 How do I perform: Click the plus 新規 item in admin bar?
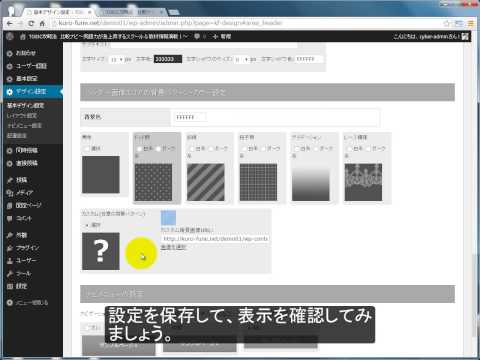tap(222, 36)
